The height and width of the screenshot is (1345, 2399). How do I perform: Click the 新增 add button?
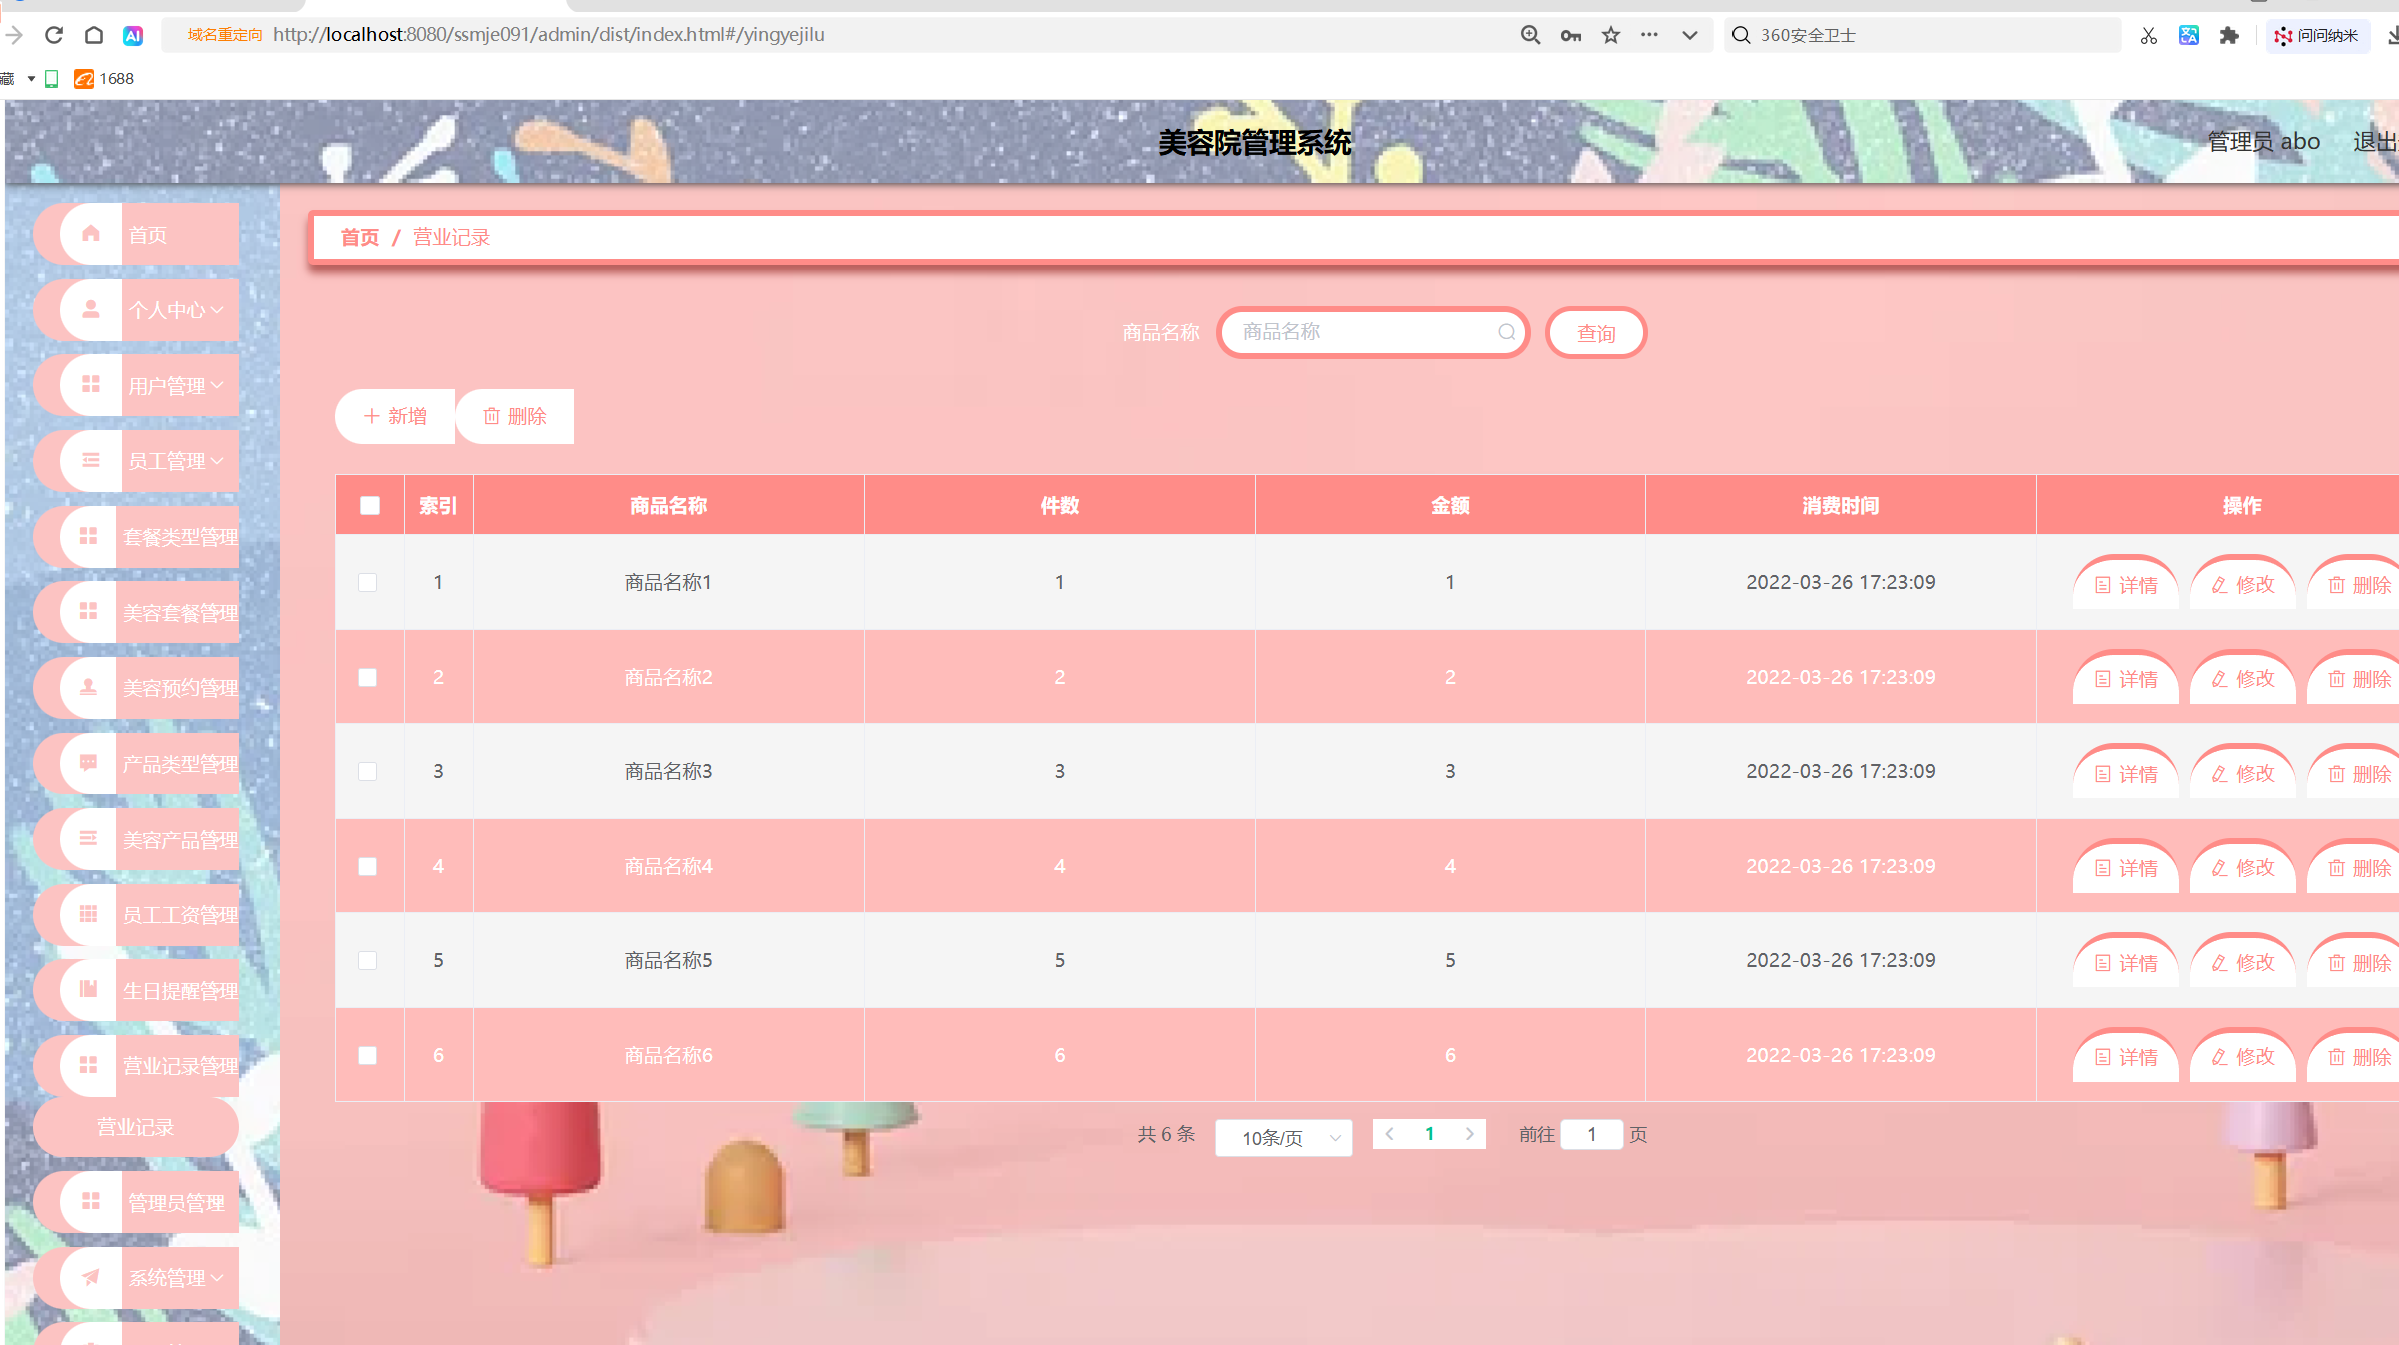point(395,416)
